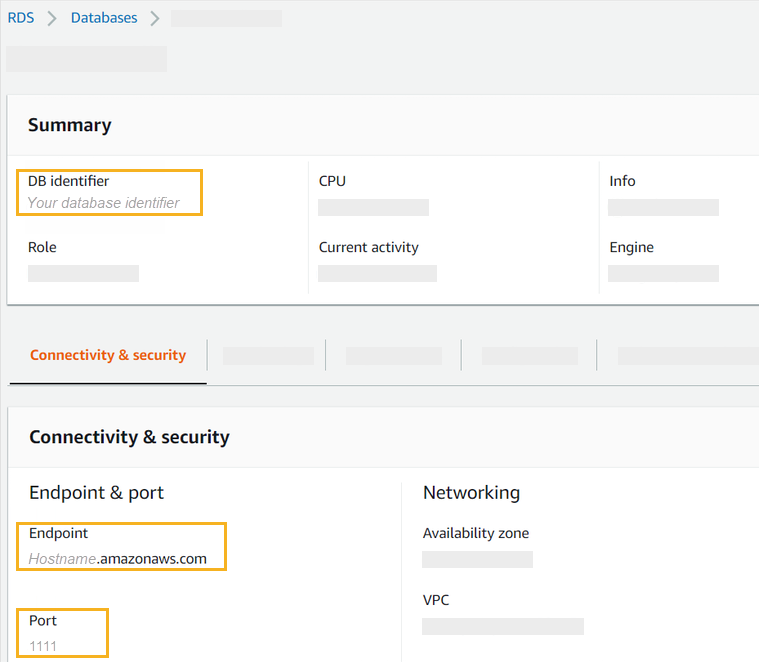Click the port value 1111

tap(43, 646)
